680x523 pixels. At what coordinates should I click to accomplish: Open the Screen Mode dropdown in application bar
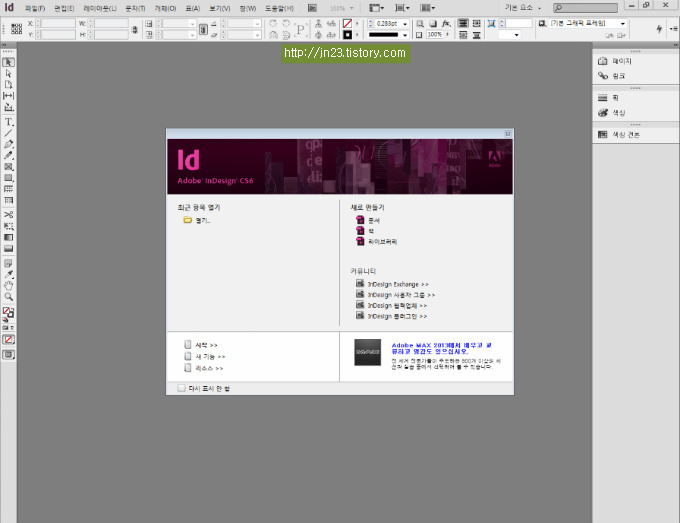[402, 8]
